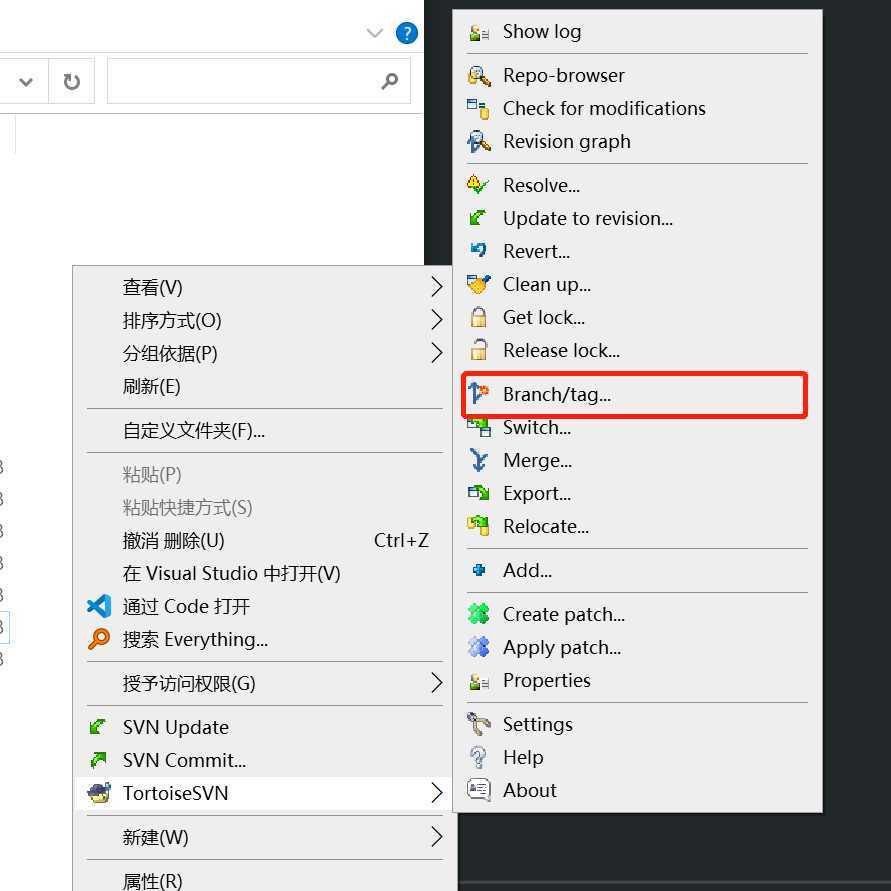Click the Show log label
This screenshot has width=891, height=891.
click(x=542, y=32)
